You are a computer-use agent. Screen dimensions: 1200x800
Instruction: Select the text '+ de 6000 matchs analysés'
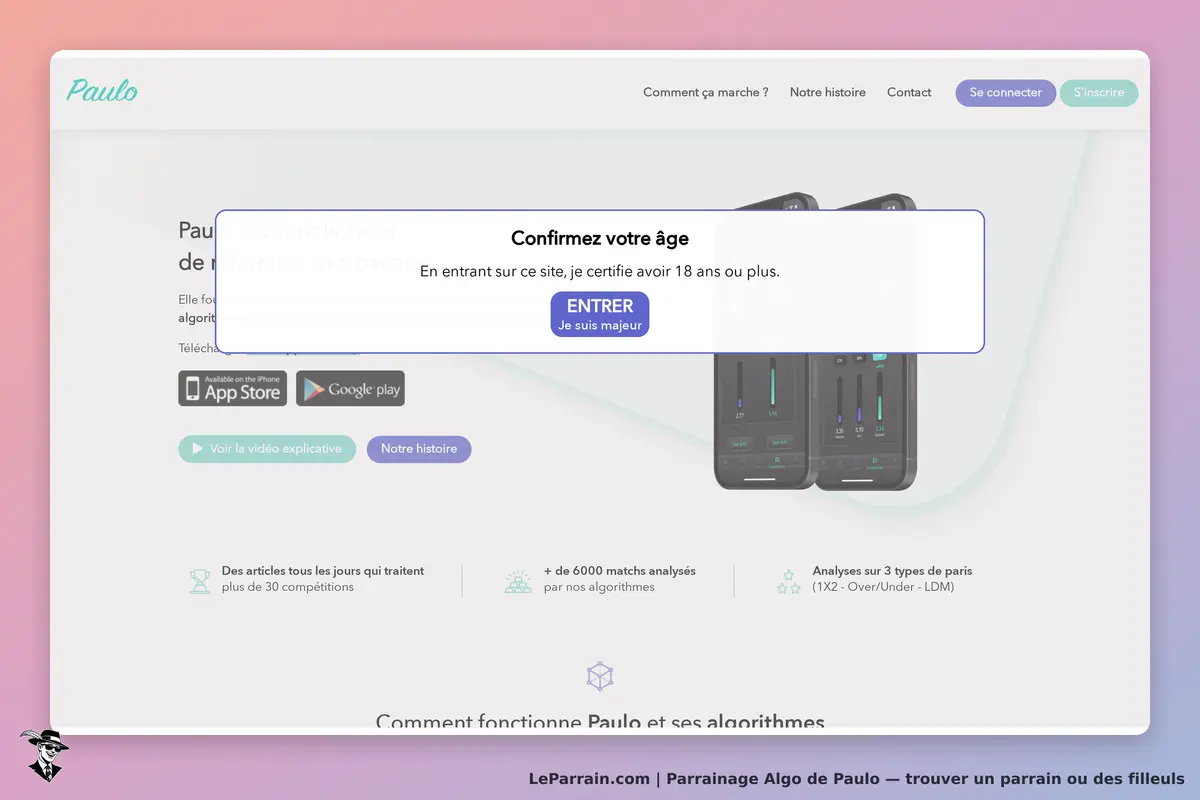[620, 571]
